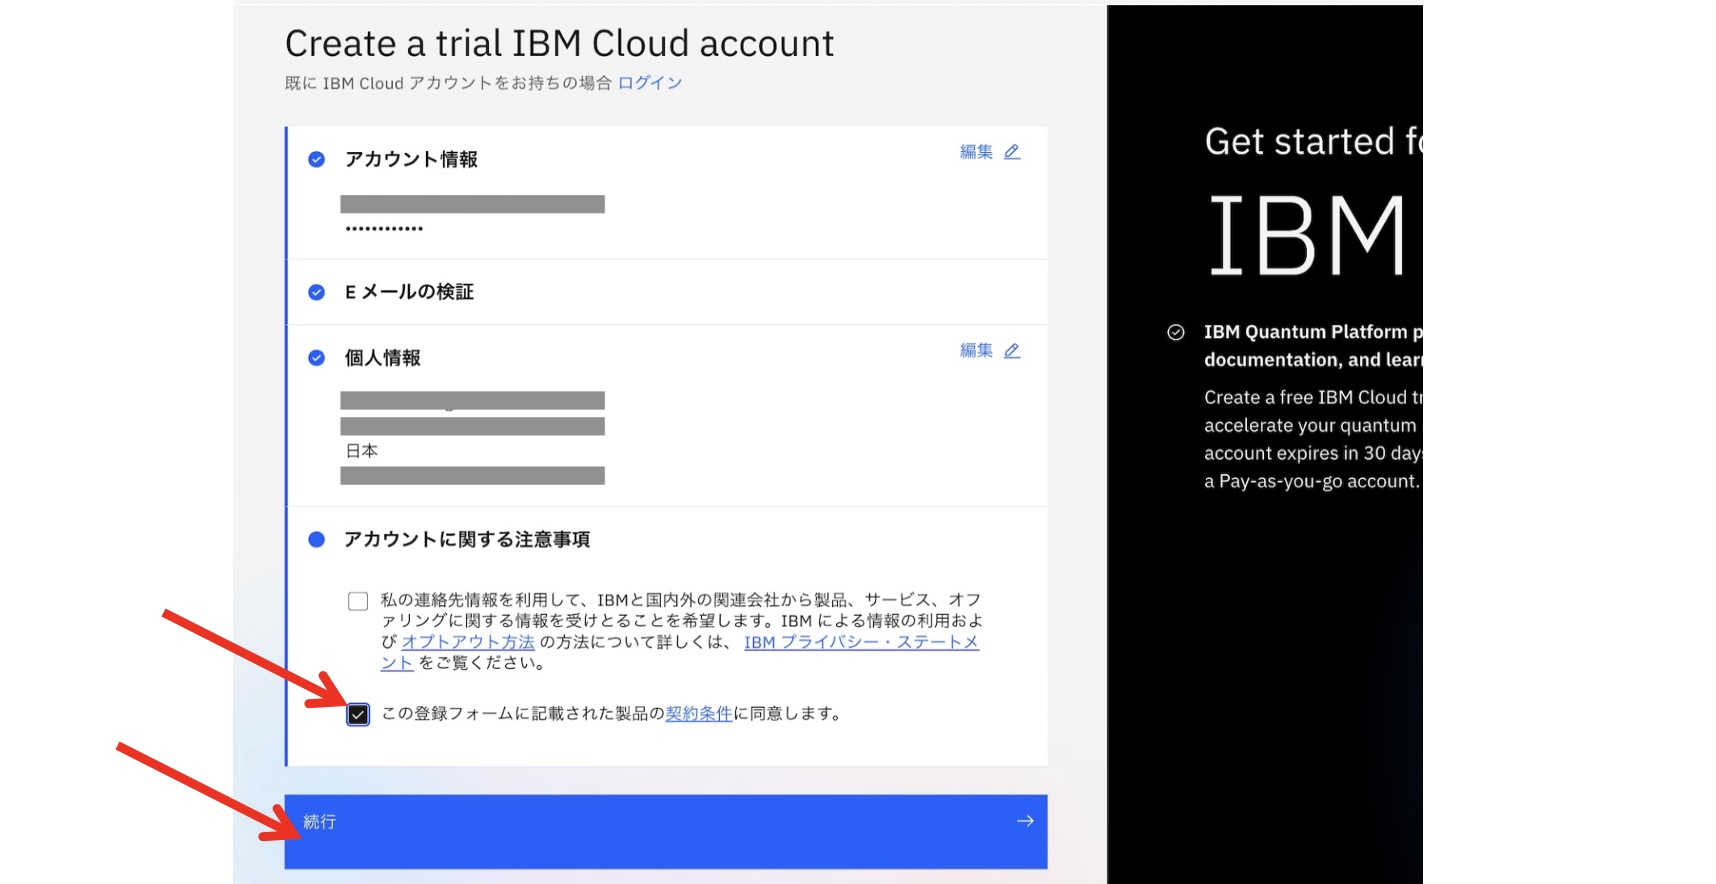Click 編集 link for アカウント情報
Viewport: 1716px width, 884px height.
click(x=976, y=152)
